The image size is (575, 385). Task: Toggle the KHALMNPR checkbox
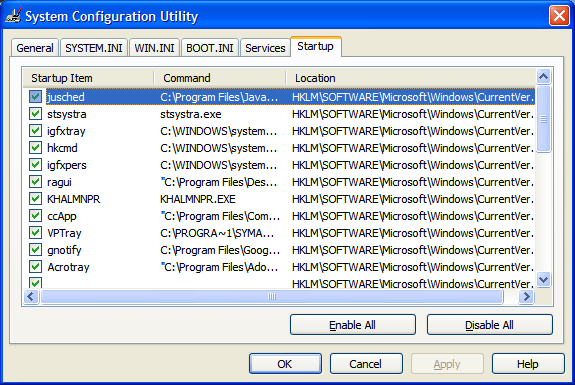pos(35,199)
